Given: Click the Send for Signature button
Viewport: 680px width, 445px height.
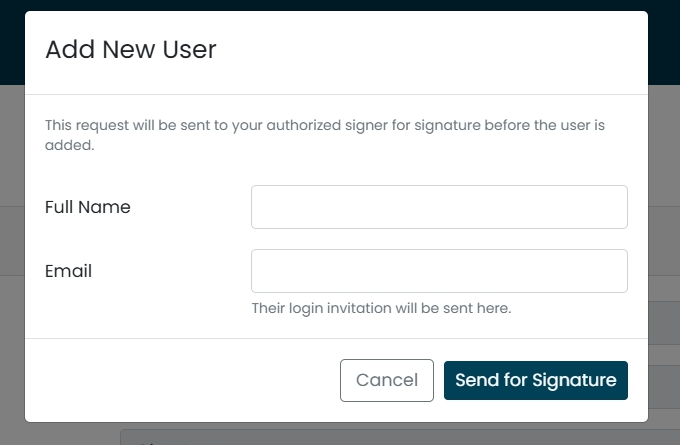Looking at the screenshot, I should coord(536,380).
